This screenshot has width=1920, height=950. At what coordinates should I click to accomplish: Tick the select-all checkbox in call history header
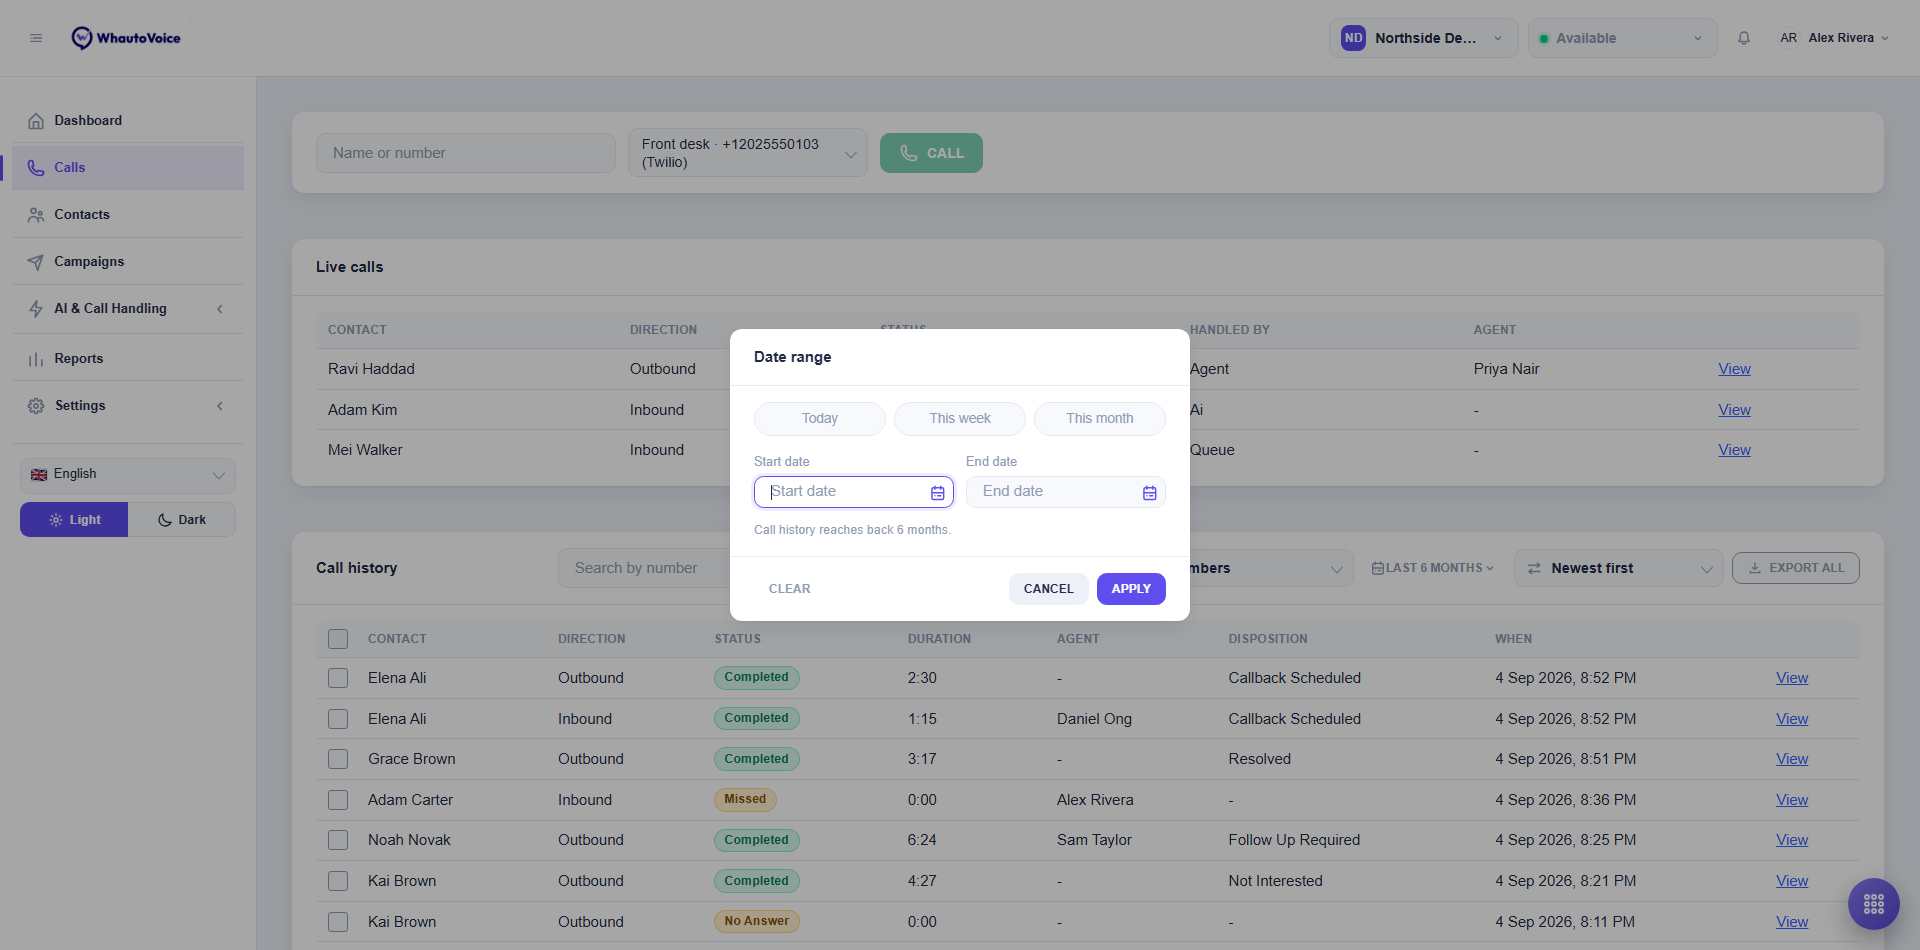pos(338,639)
